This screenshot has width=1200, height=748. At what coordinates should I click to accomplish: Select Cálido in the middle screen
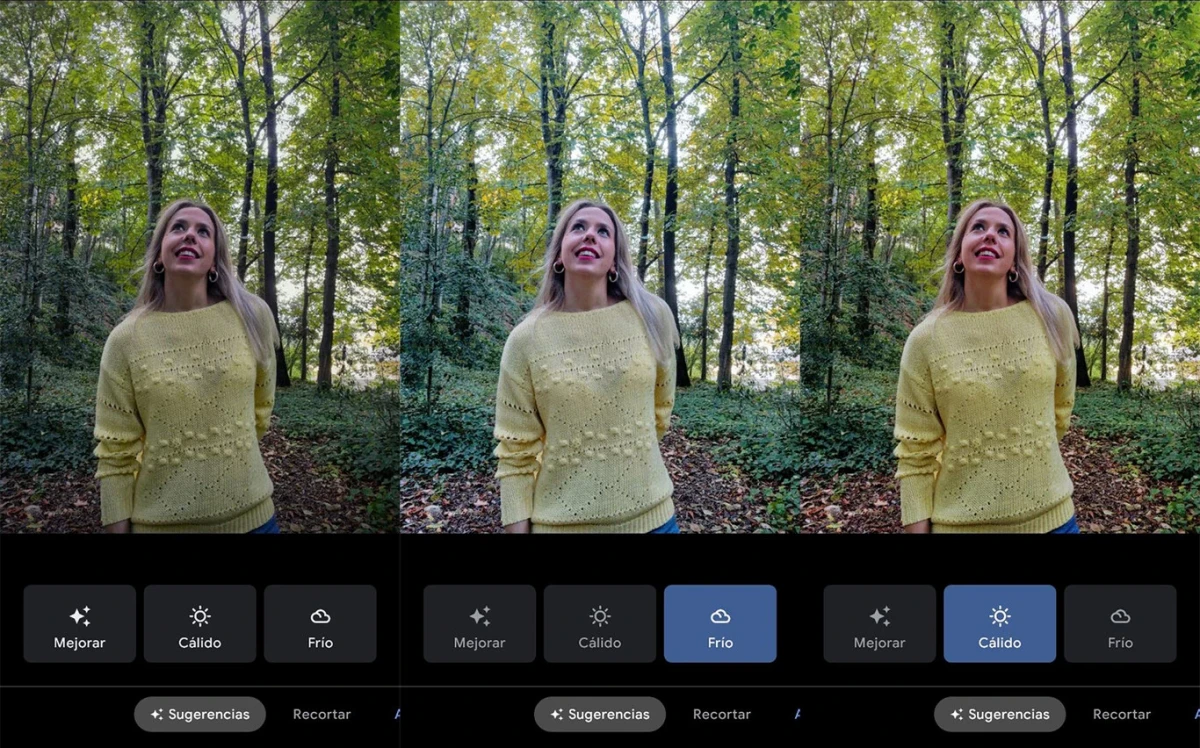pos(600,624)
